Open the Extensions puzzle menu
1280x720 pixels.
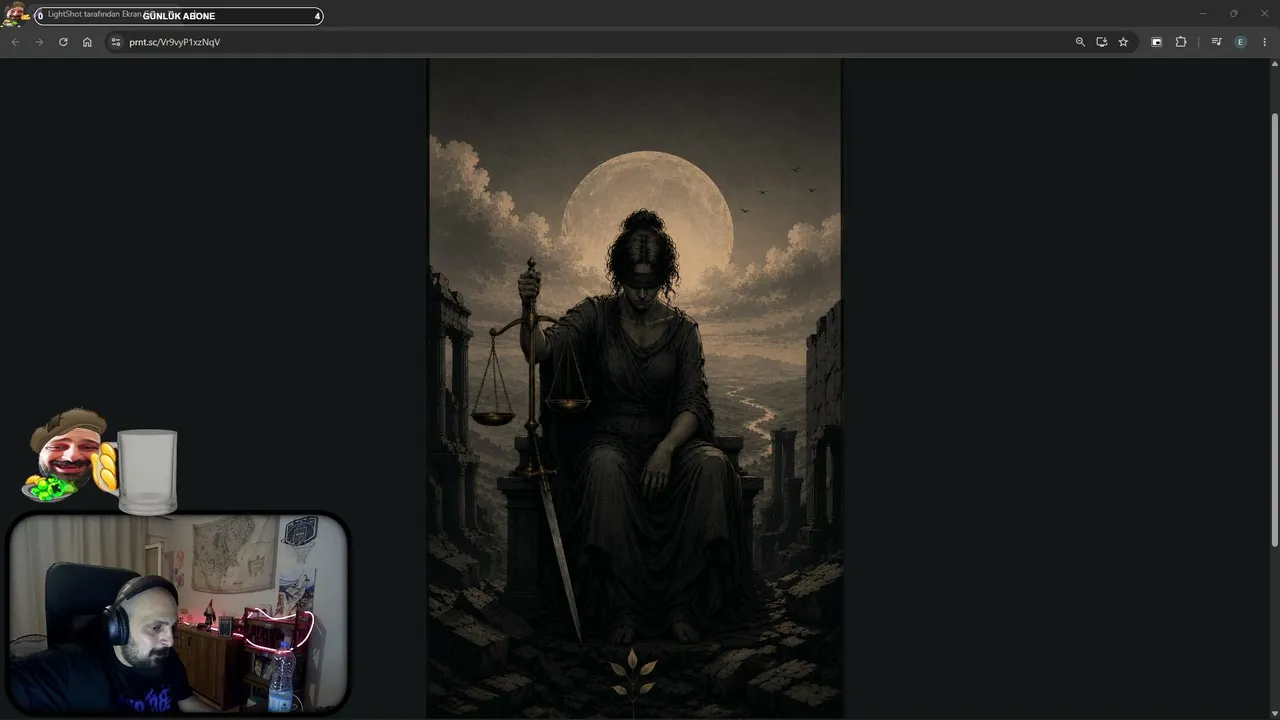[1181, 42]
